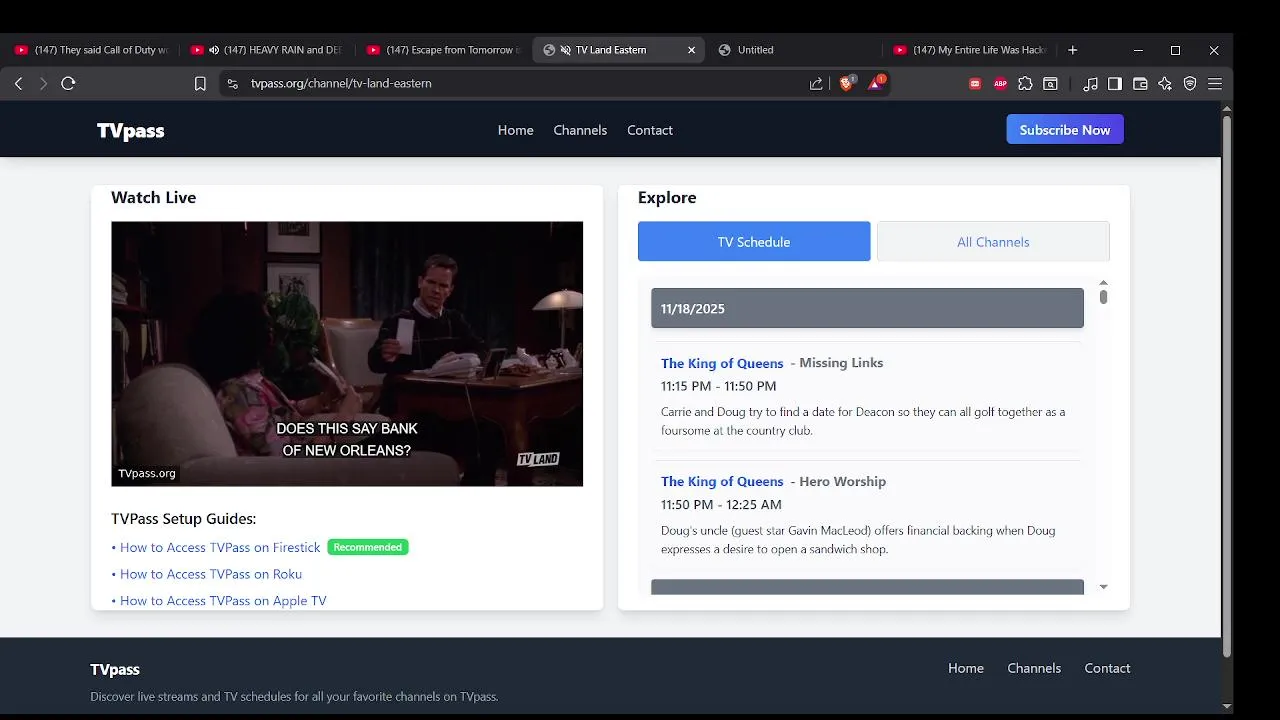Open the Leo AI sparkle icon
This screenshot has height=720, width=1280.
point(1165,84)
